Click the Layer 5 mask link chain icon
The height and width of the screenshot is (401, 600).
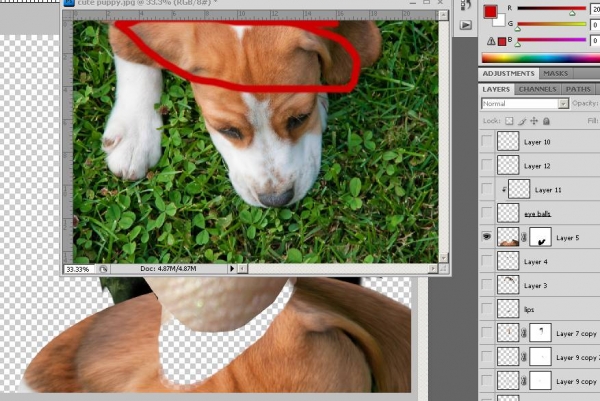click(x=524, y=237)
